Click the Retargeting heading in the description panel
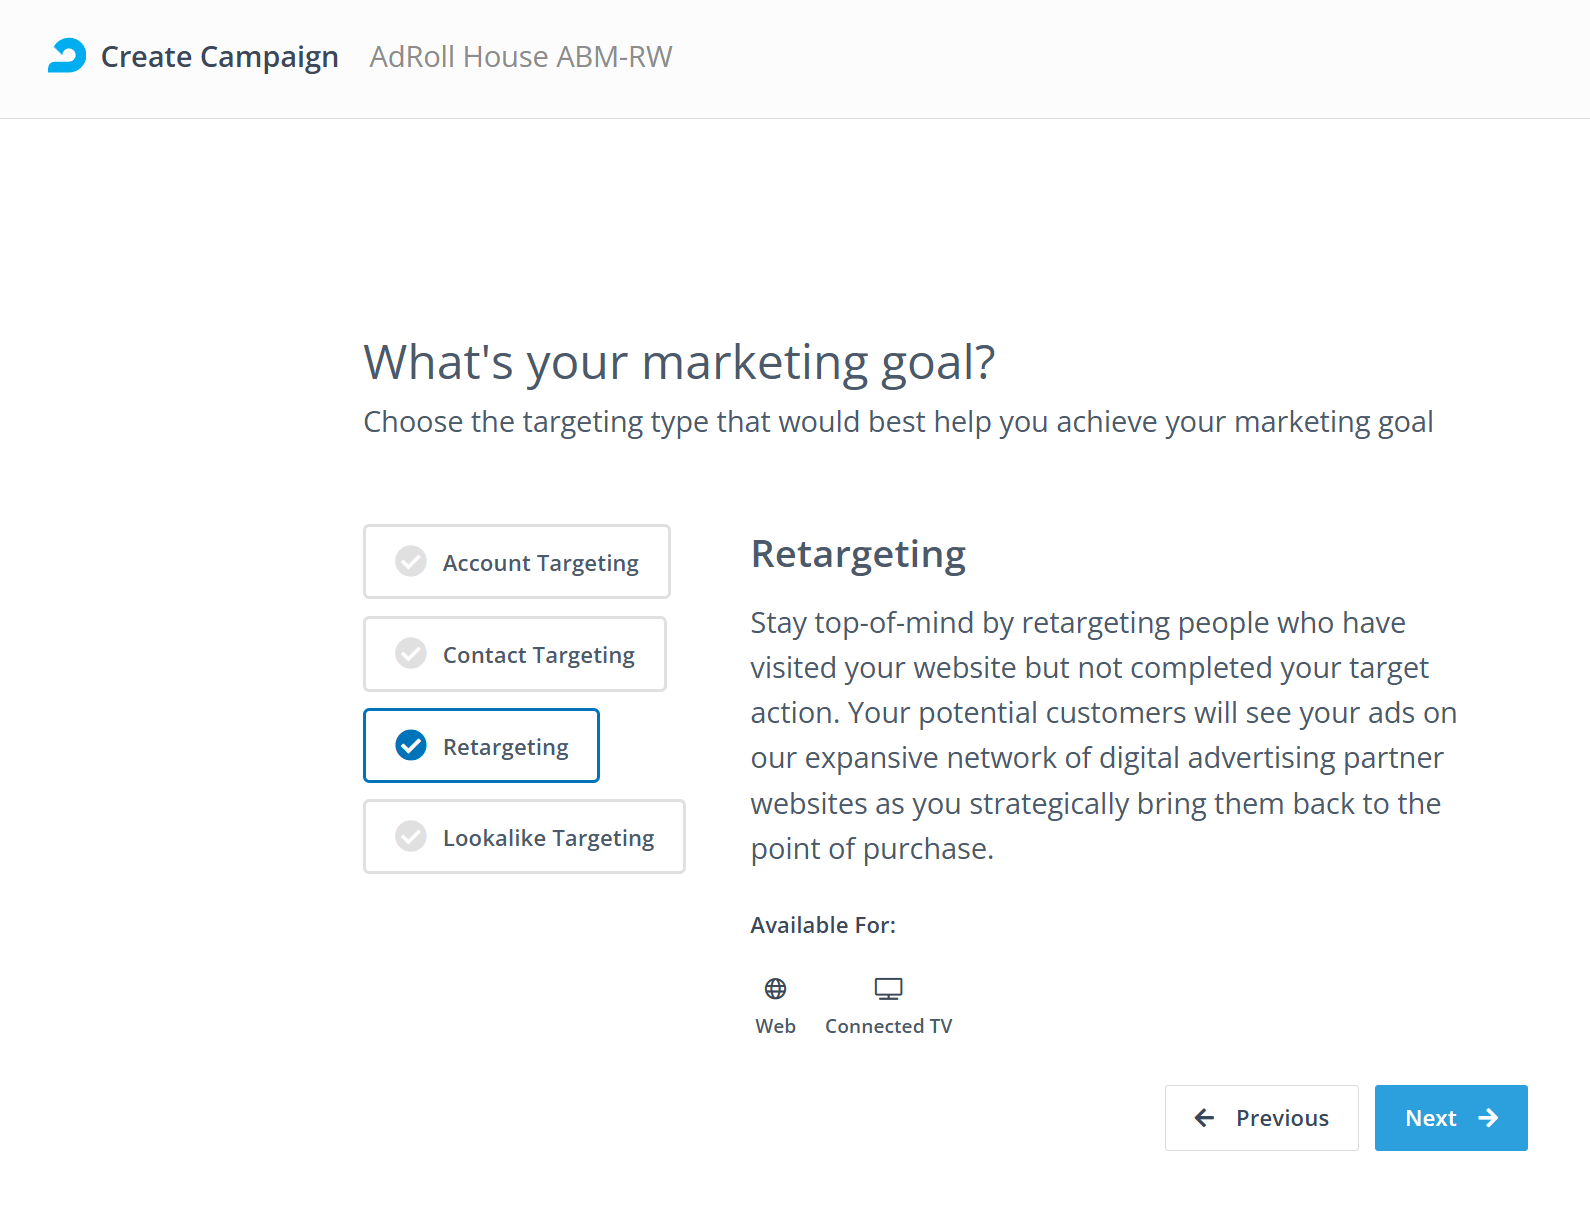Image resolution: width=1590 pixels, height=1218 pixels. tap(858, 554)
